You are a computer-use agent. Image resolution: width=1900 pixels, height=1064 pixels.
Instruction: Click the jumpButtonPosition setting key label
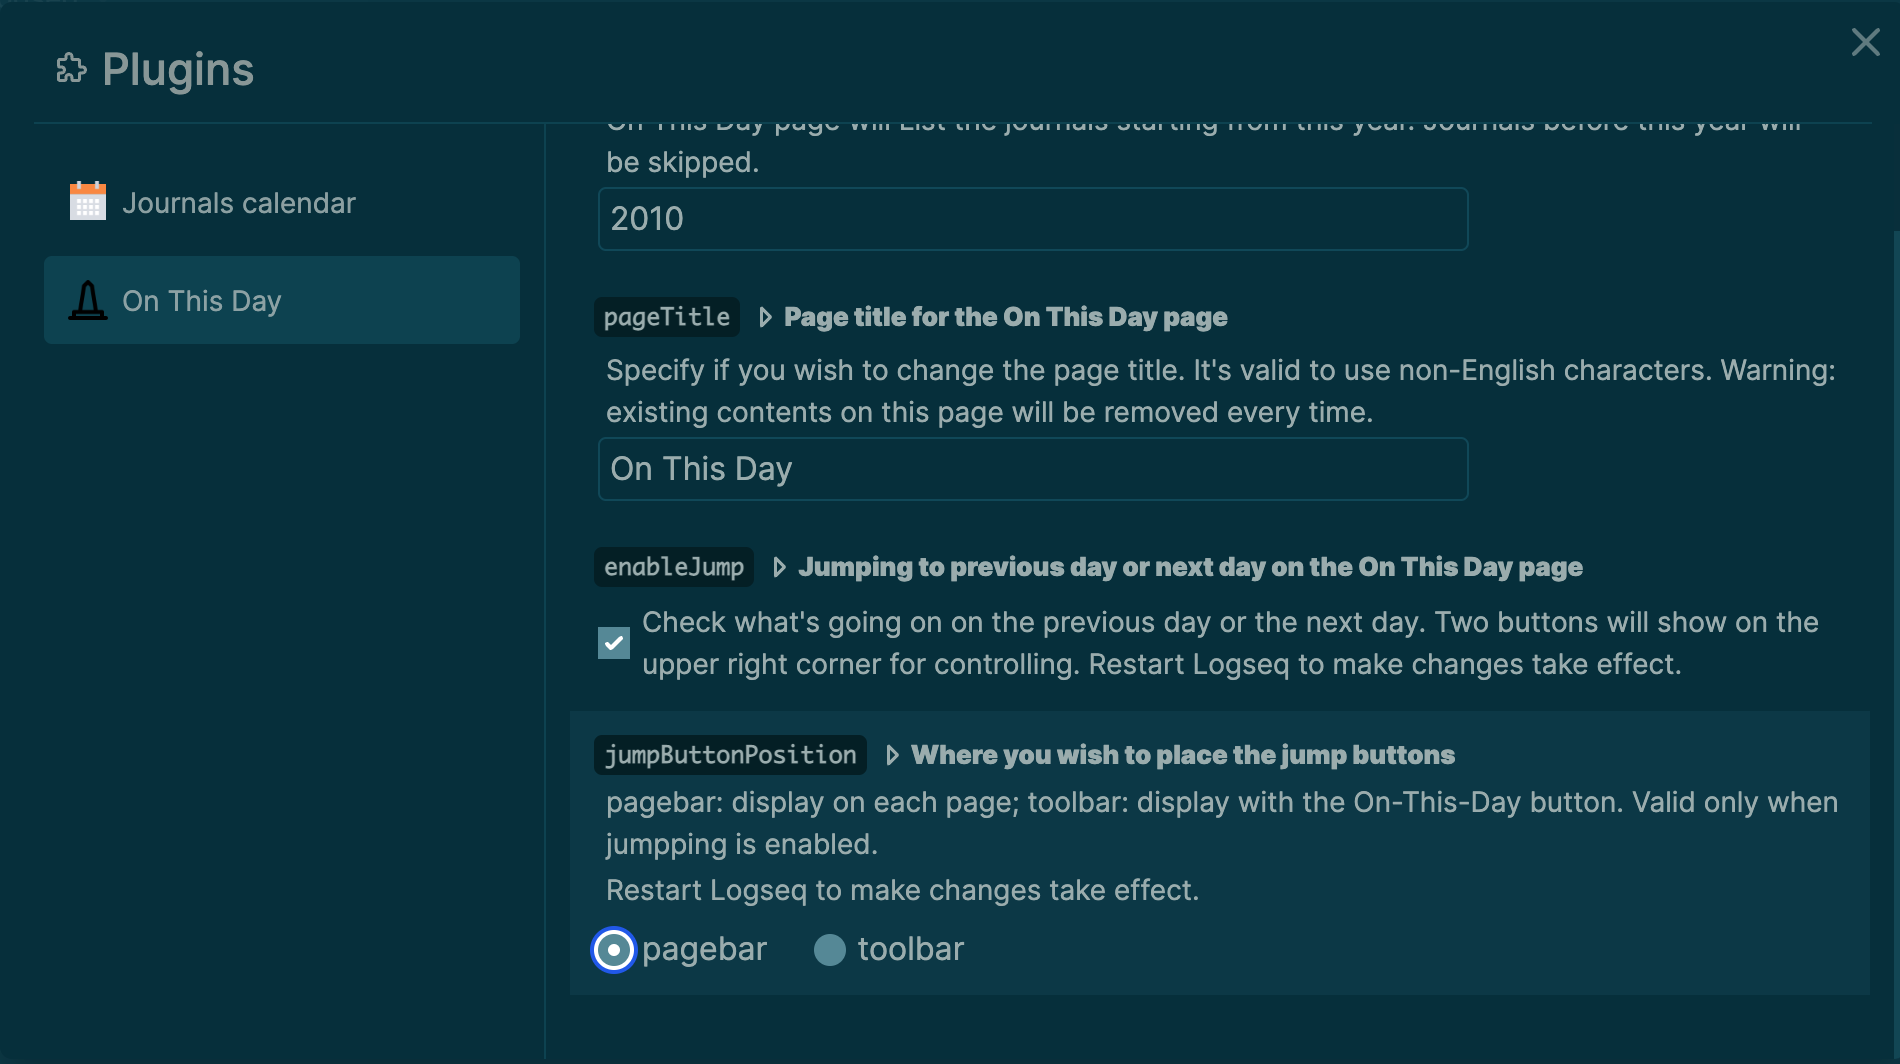point(730,755)
